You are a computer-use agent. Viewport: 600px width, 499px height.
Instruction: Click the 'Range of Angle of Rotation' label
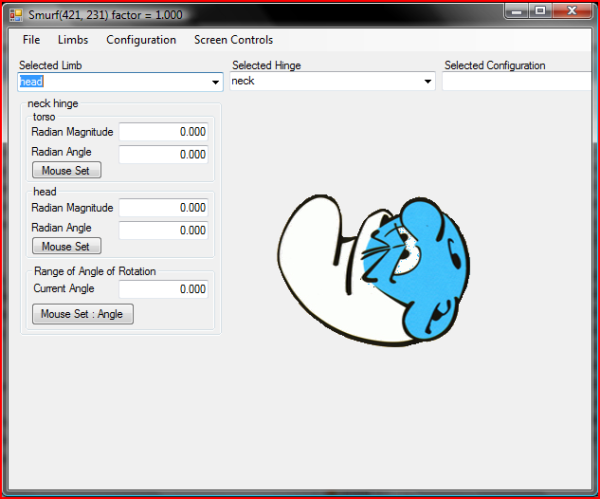[95, 271]
